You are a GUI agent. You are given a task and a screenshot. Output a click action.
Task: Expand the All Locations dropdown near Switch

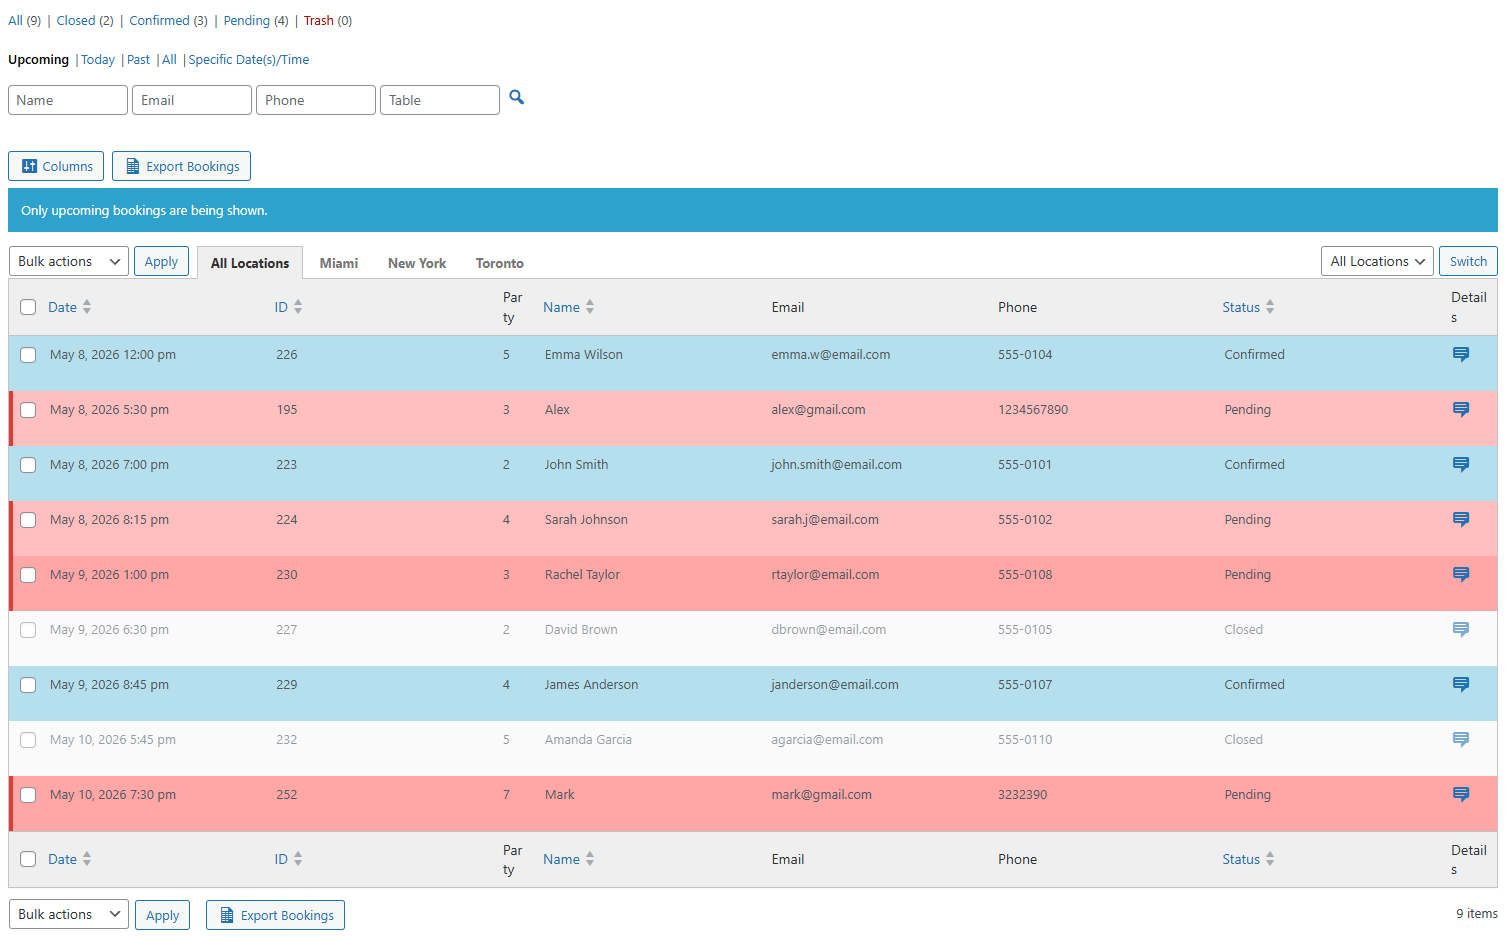(1377, 261)
